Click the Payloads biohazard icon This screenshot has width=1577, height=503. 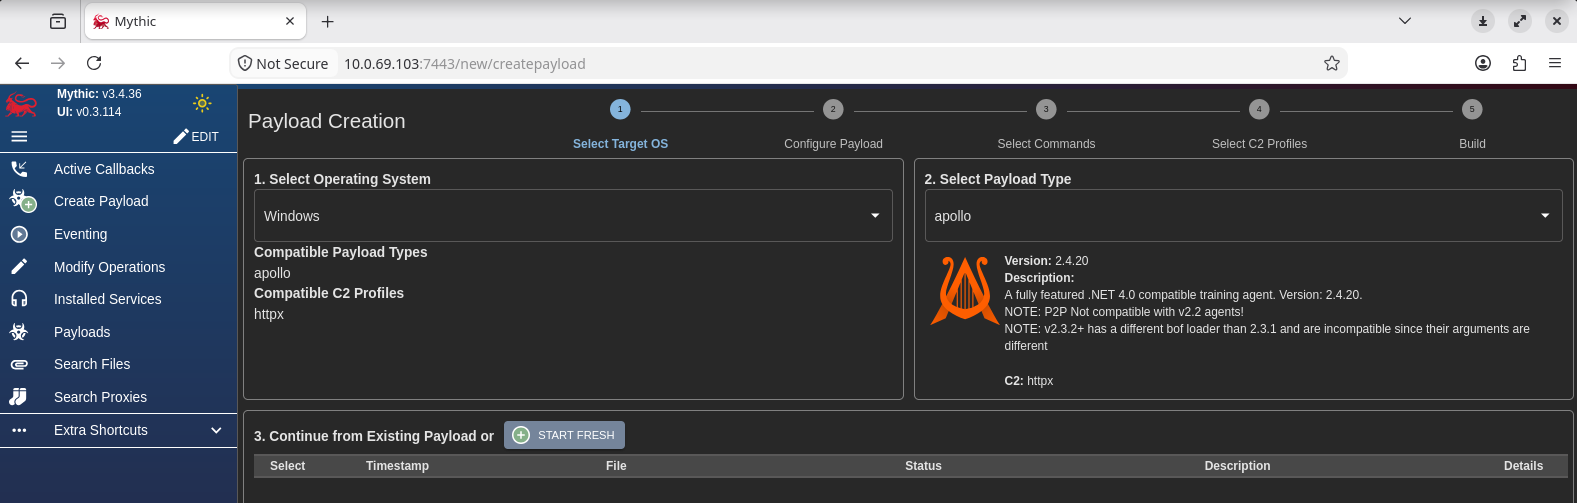[x=19, y=332]
